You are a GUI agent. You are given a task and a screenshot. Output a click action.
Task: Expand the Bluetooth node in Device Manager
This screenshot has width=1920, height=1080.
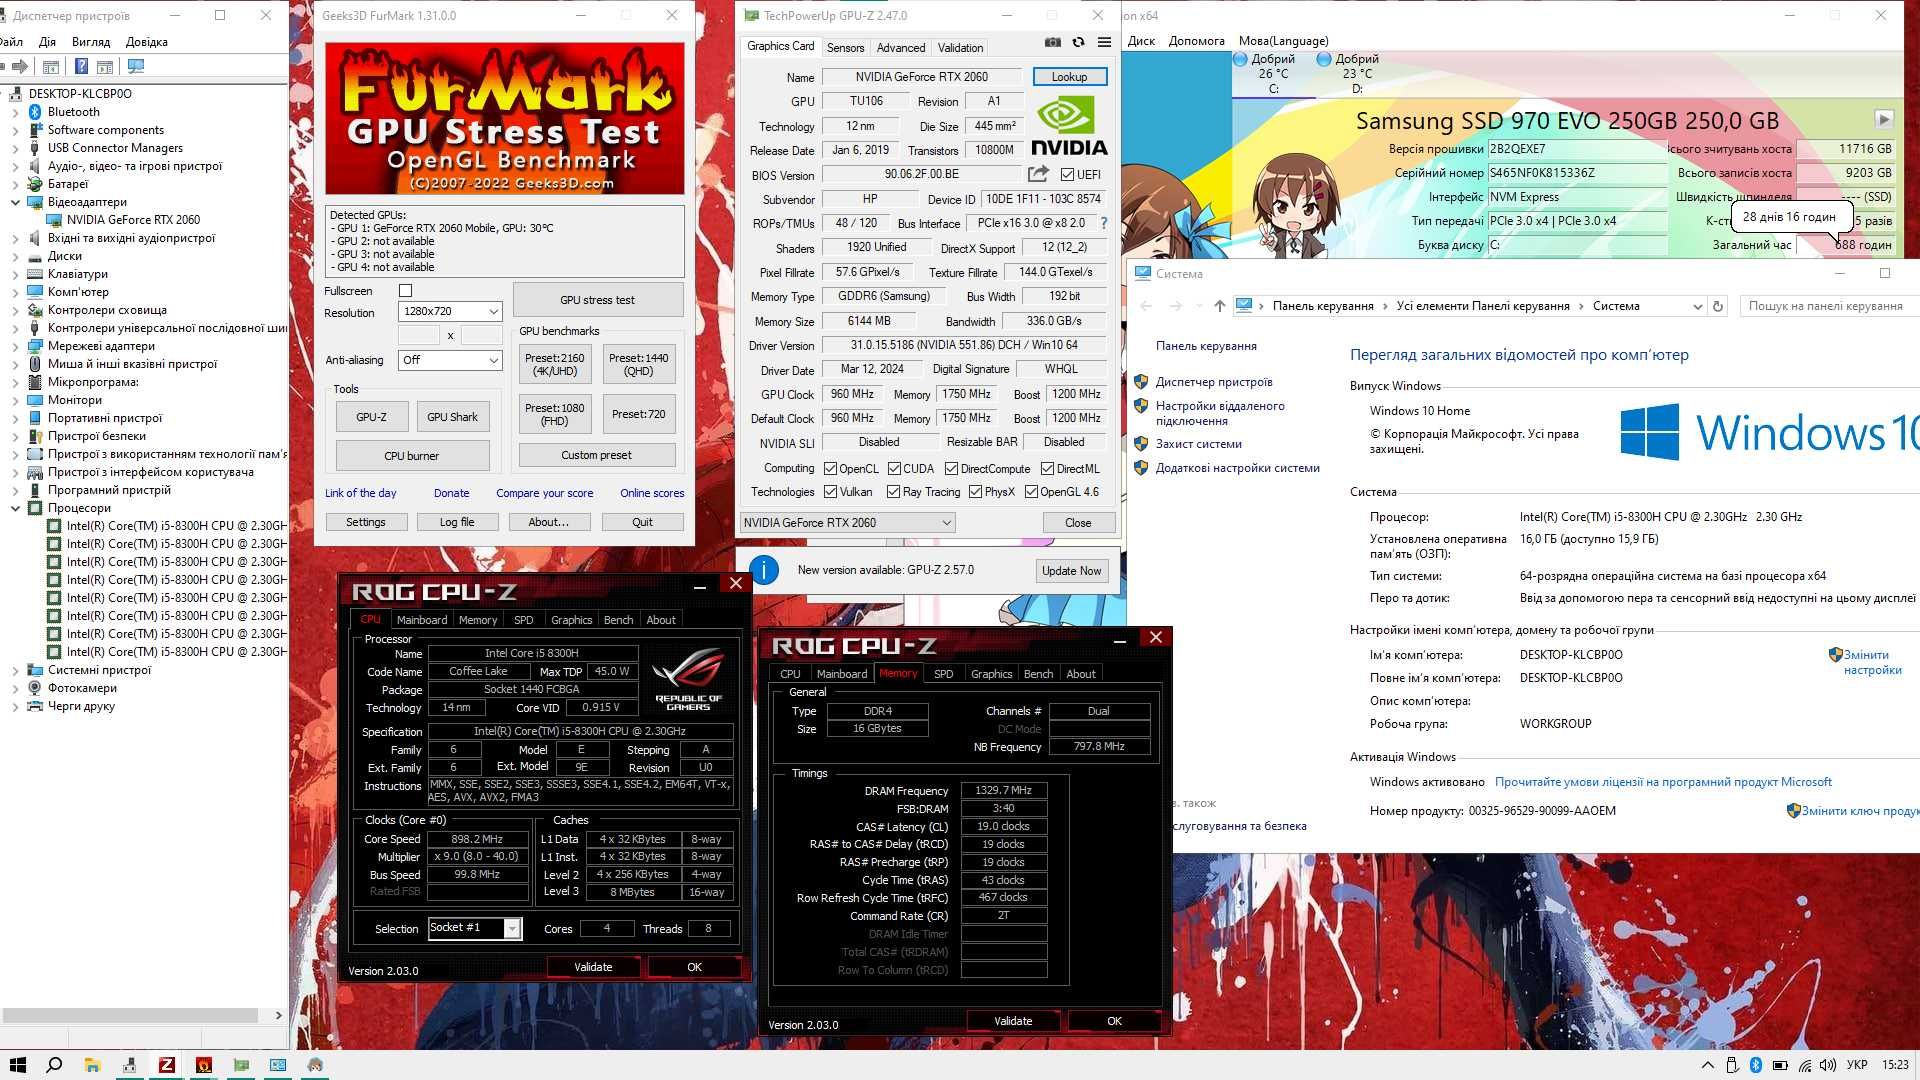(15, 112)
